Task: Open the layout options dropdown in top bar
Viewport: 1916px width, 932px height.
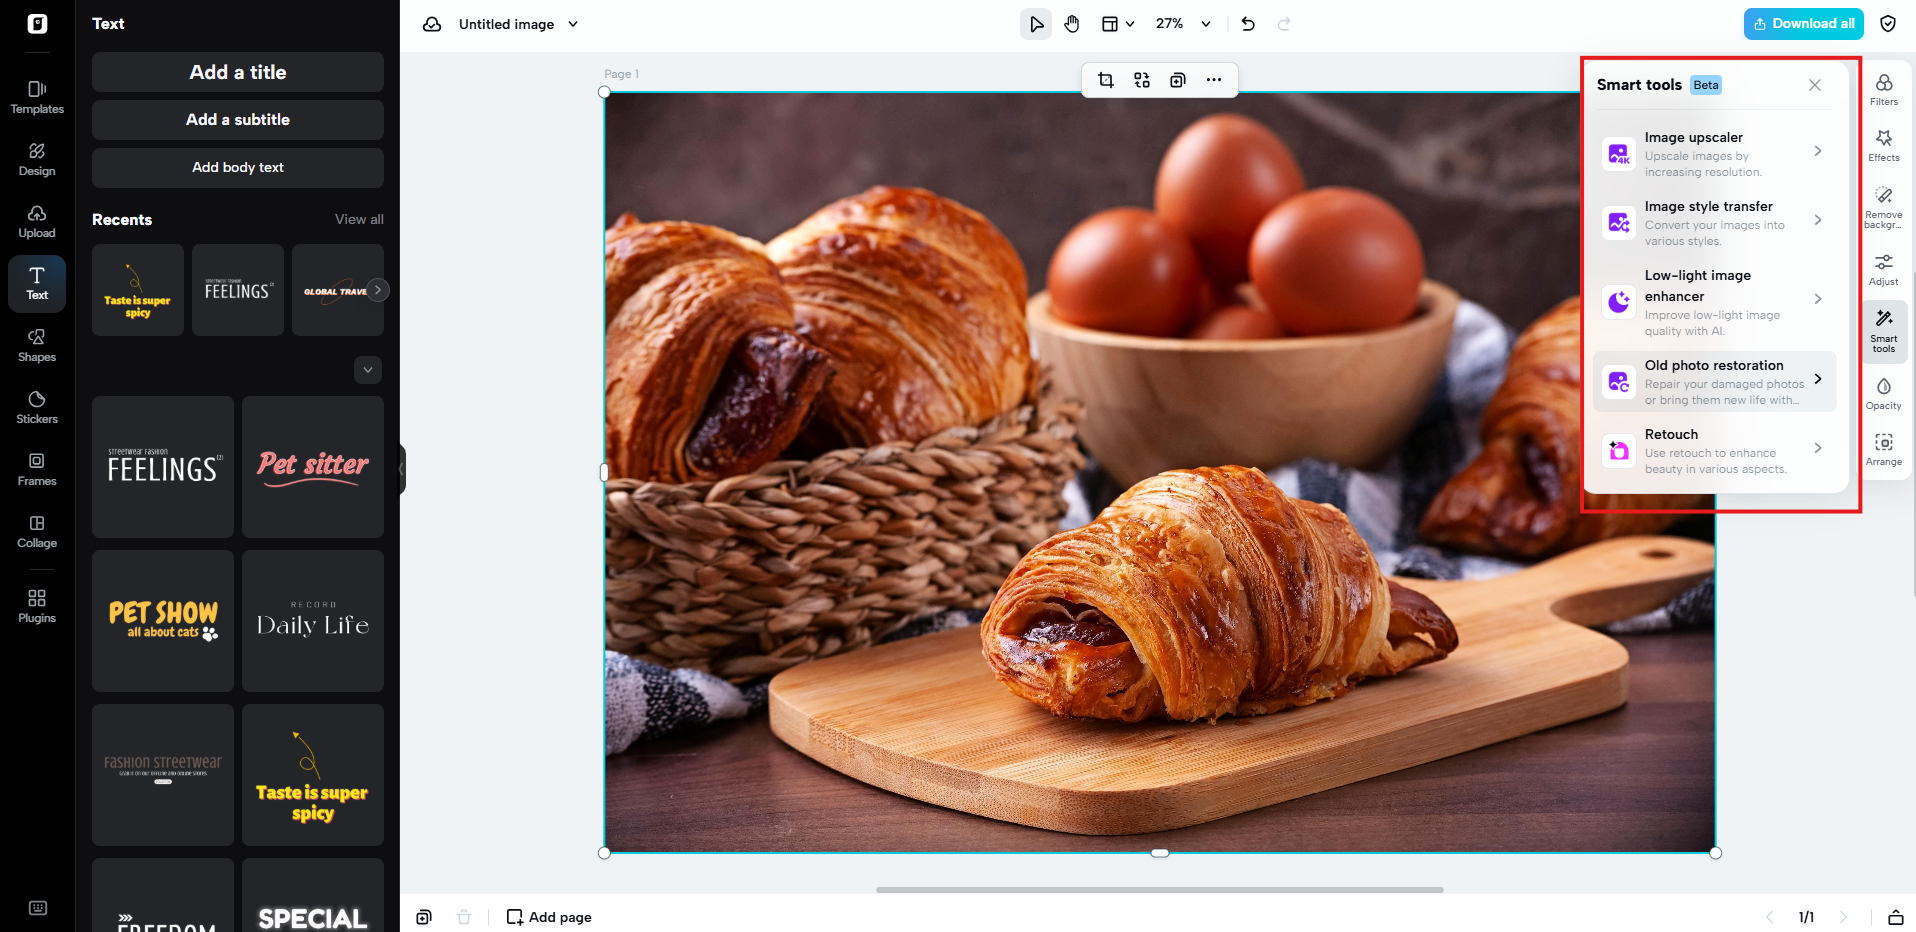Action: click(1118, 24)
